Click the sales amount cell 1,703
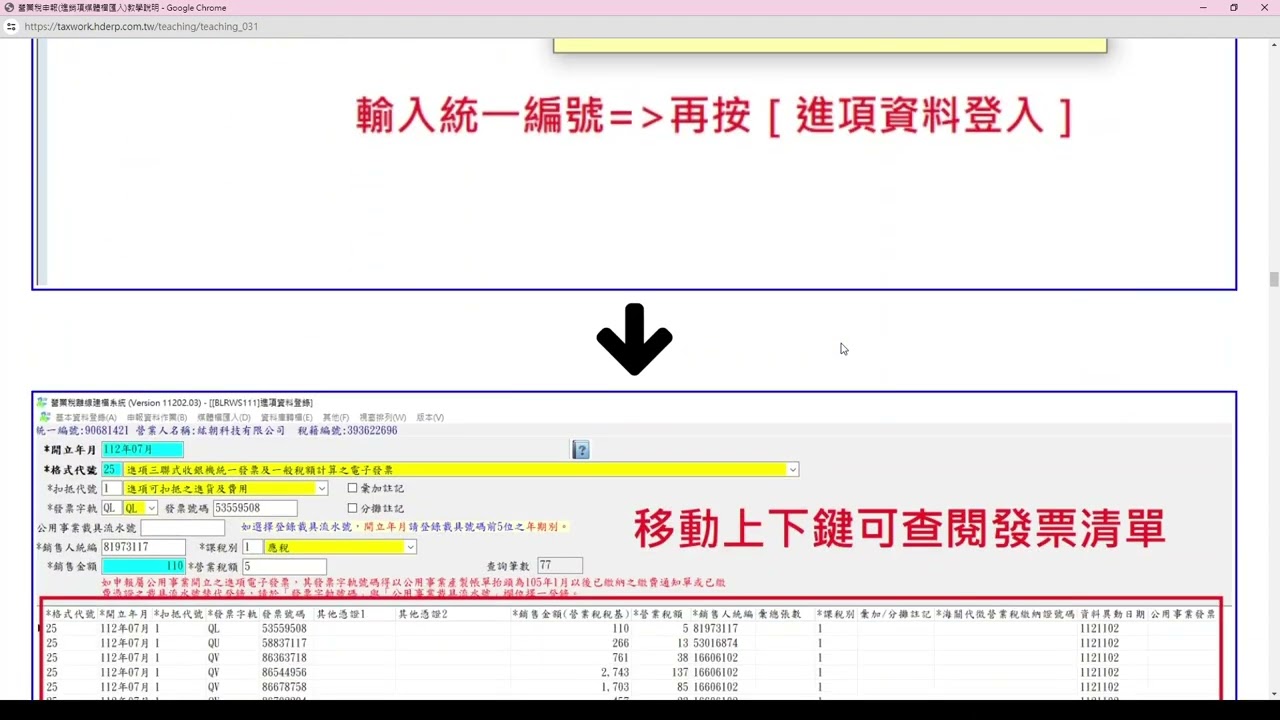 point(615,688)
